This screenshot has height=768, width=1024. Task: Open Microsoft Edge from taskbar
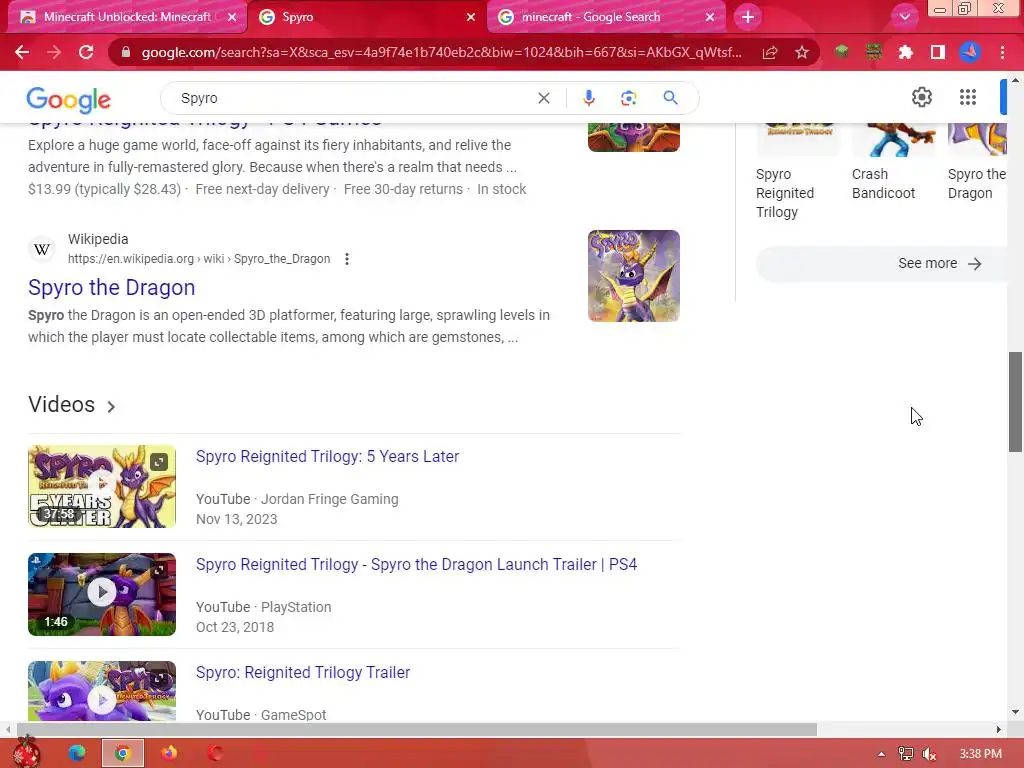[x=76, y=753]
